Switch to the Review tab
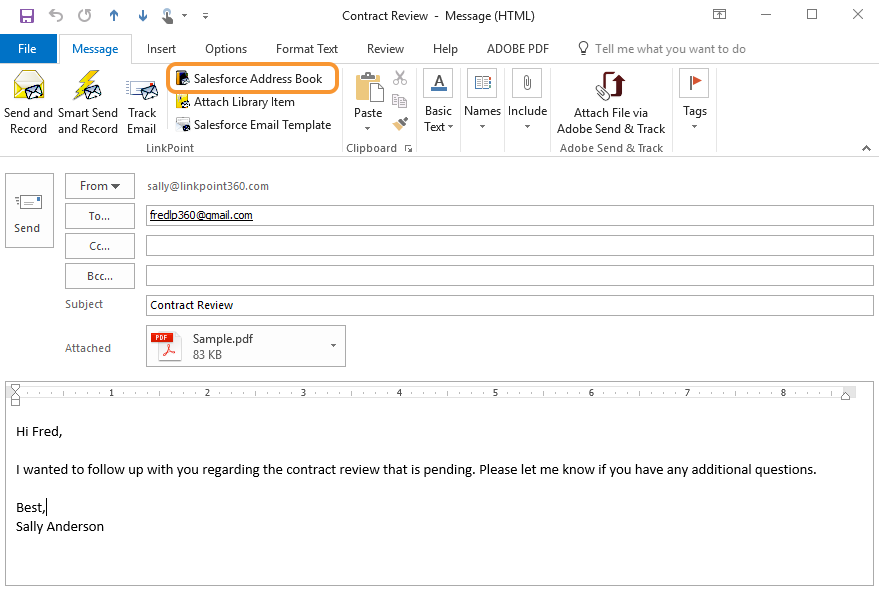This screenshot has height=592, width=879. point(385,49)
